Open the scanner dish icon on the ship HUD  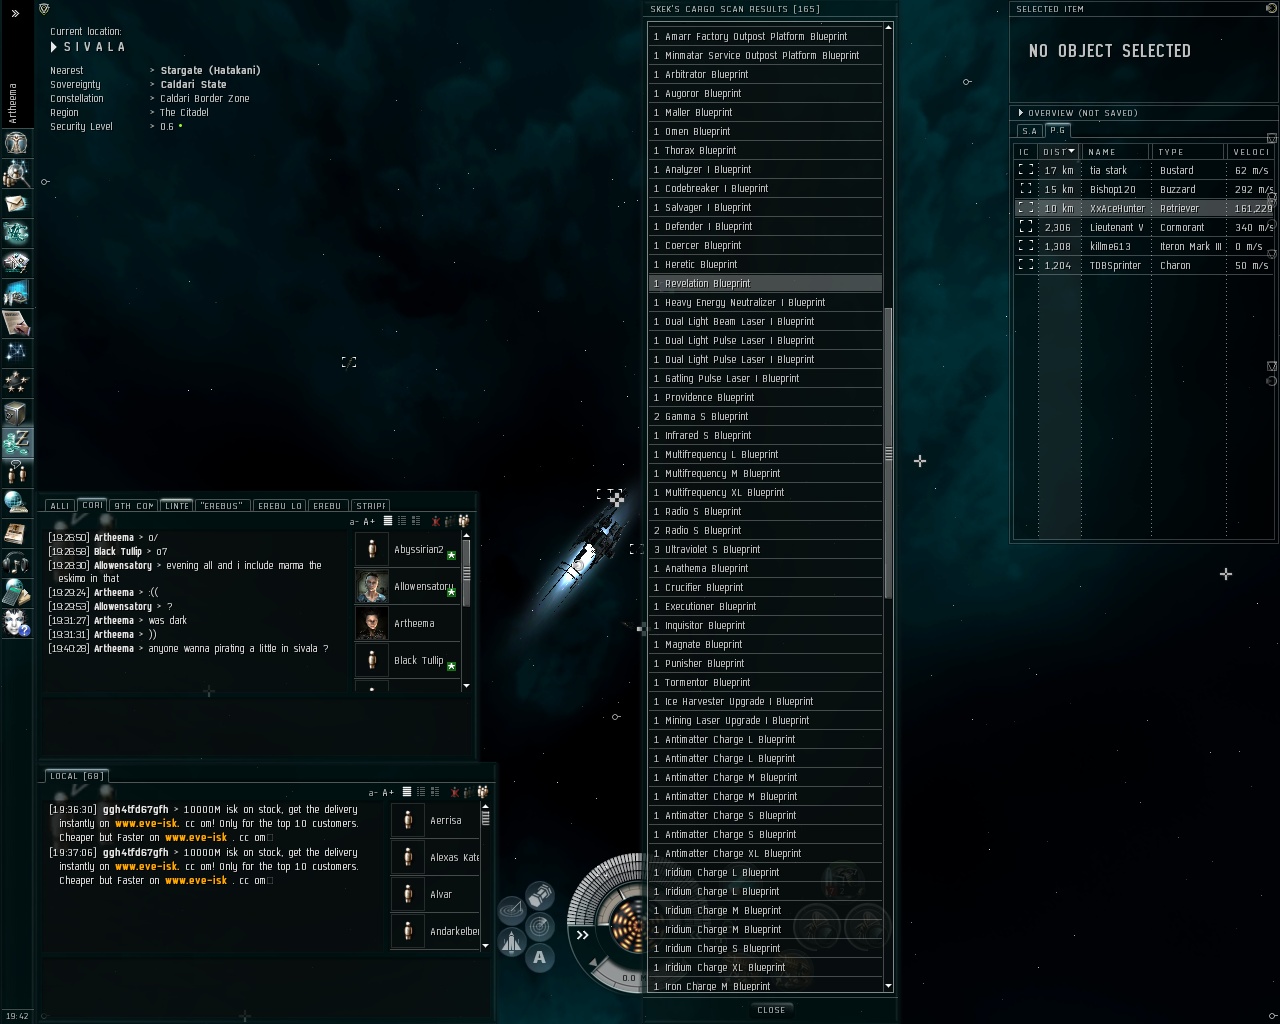pos(512,910)
